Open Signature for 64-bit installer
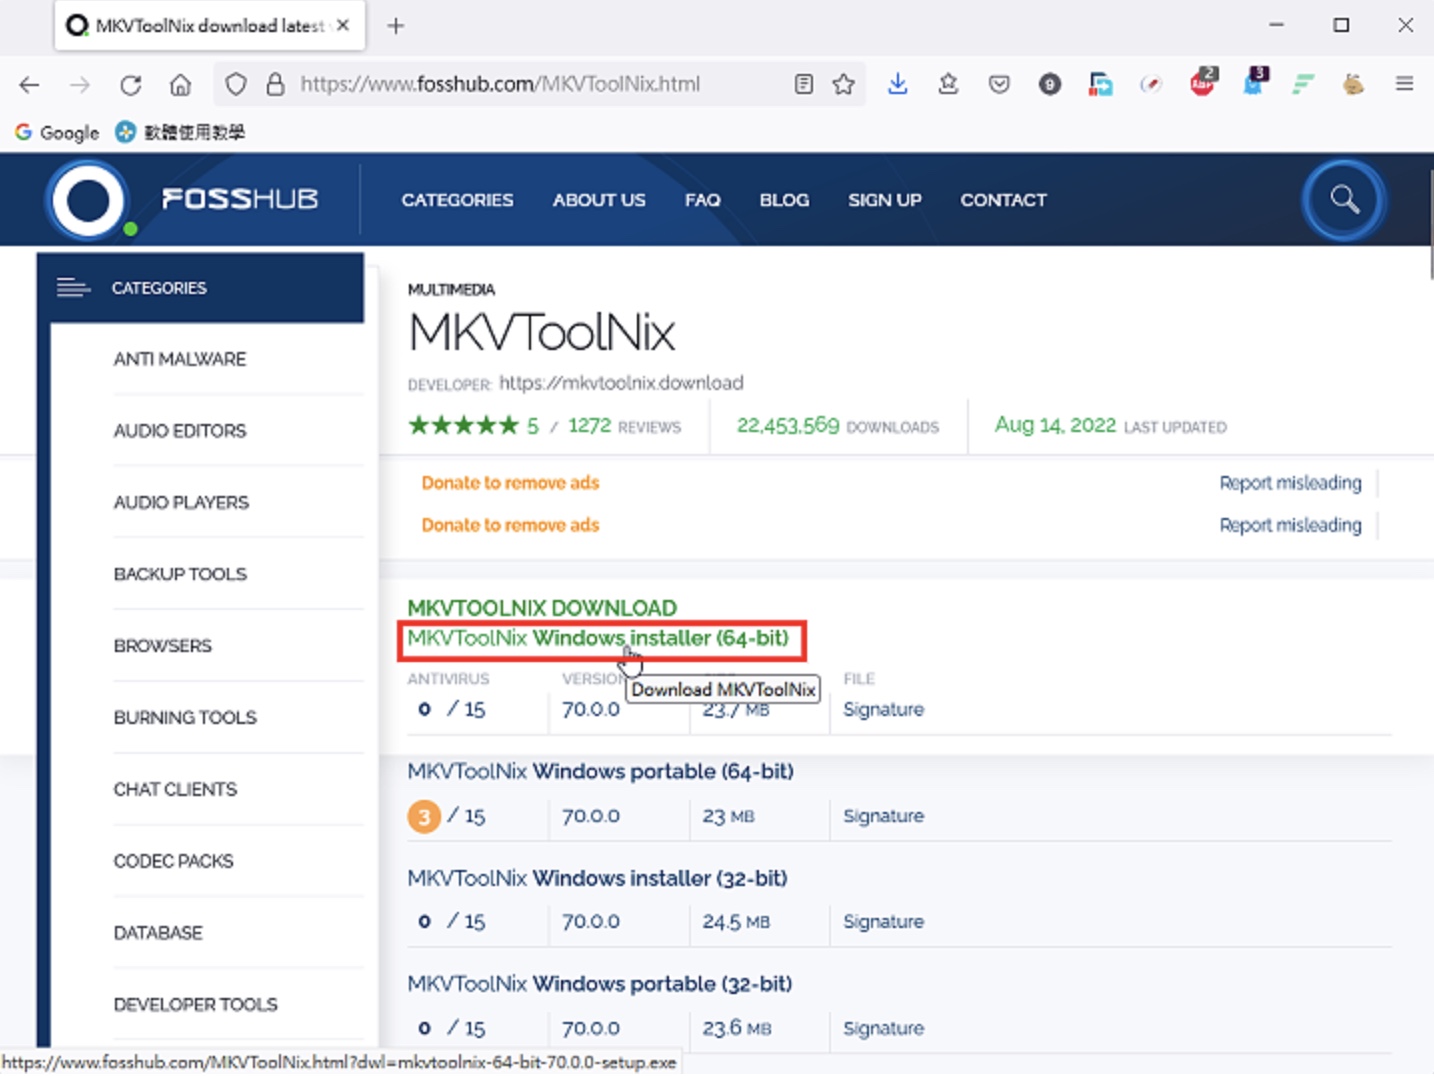This screenshot has height=1076, width=1434. 883,709
